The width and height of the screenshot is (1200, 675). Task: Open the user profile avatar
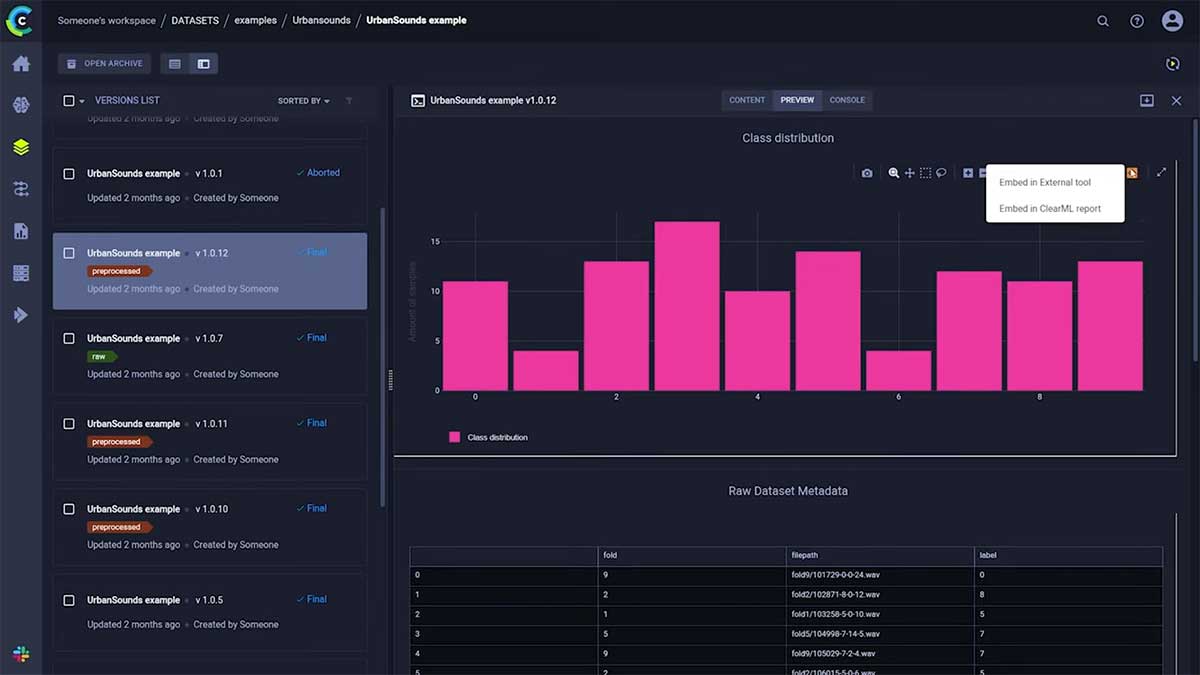pos(1172,21)
